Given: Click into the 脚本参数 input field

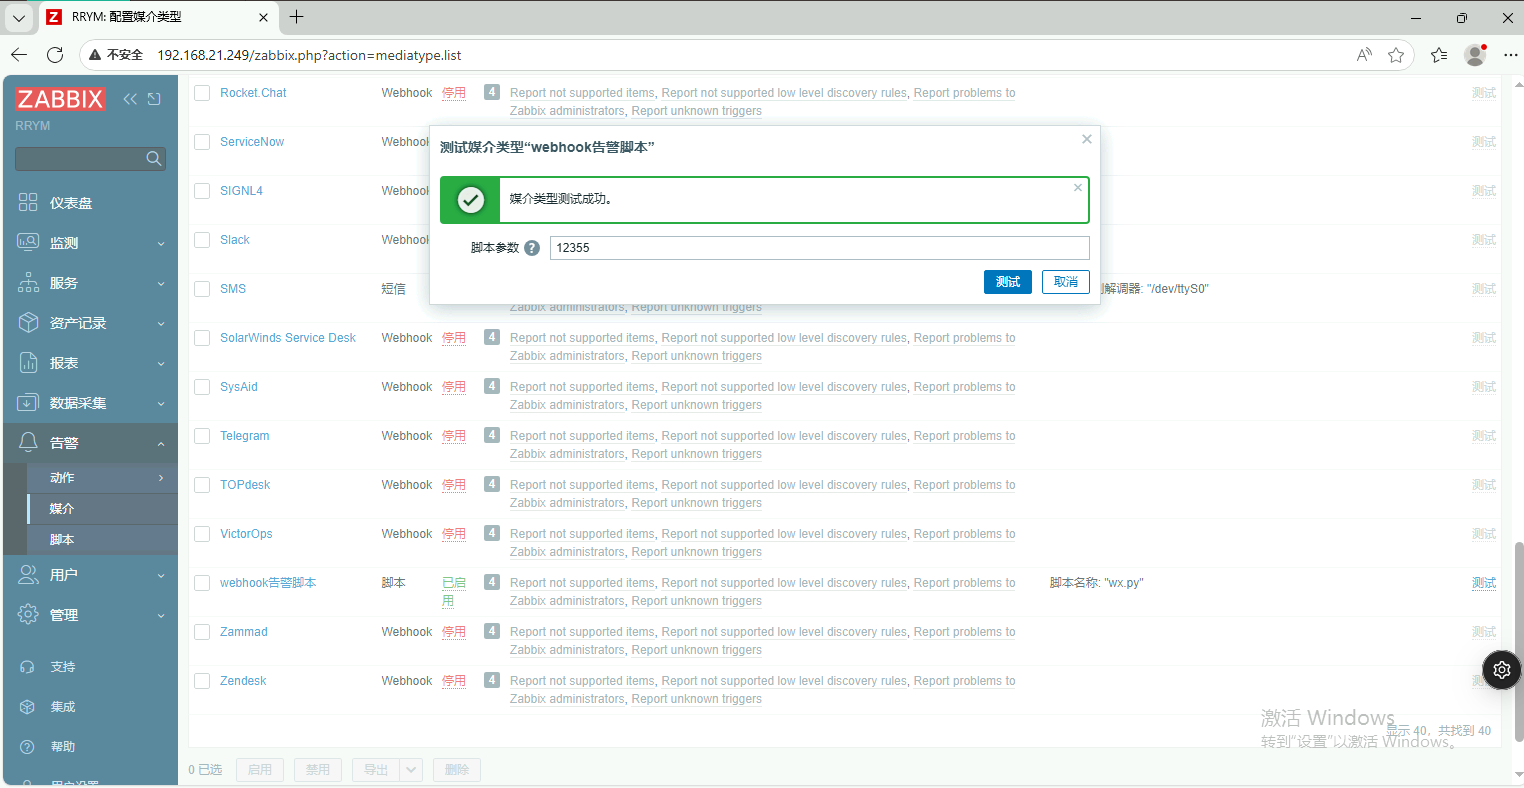Looking at the screenshot, I should pos(818,248).
